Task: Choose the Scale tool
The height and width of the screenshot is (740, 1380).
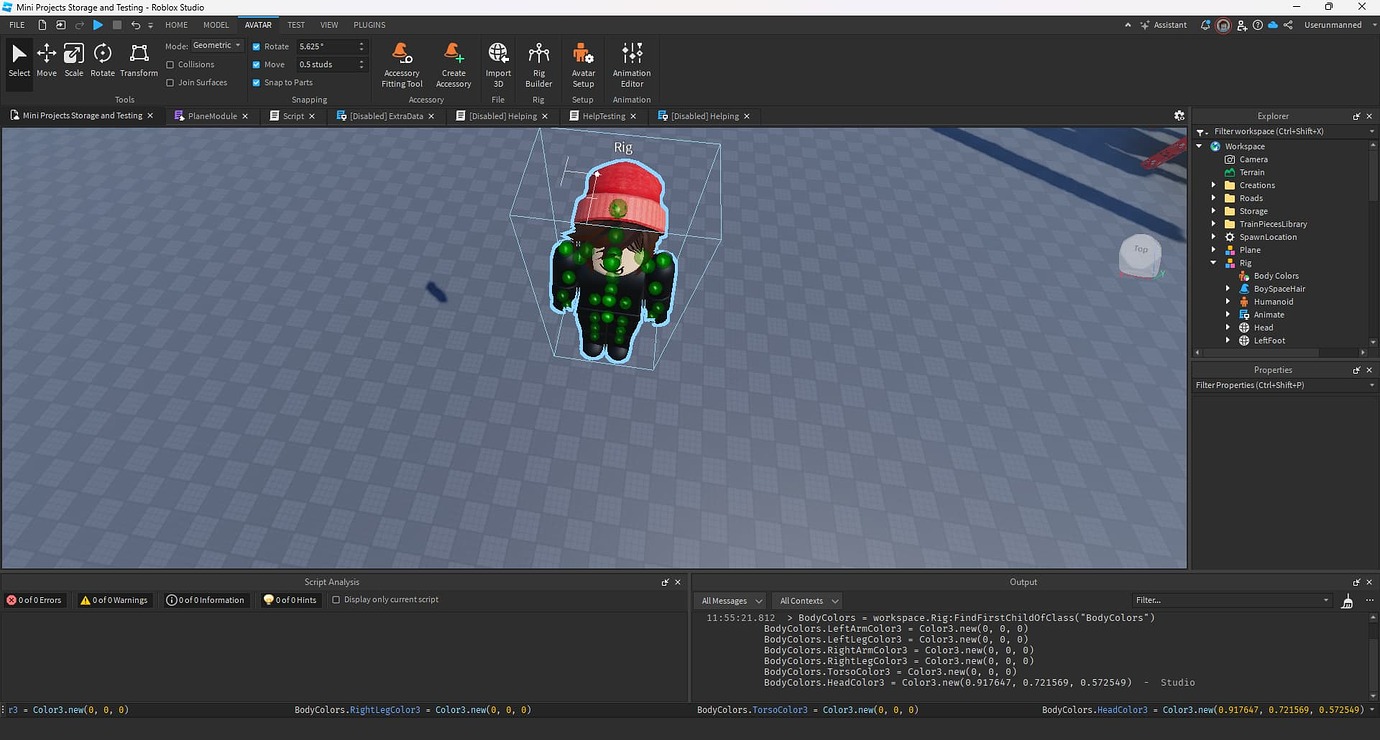Action: pyautogui.click(x=74, y=60)
